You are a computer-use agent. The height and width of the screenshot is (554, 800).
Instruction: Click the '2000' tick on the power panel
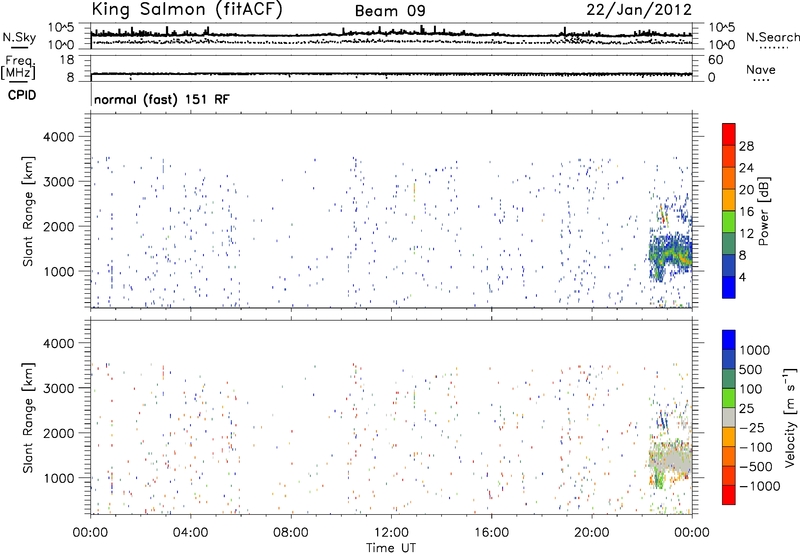click(59, 227)
